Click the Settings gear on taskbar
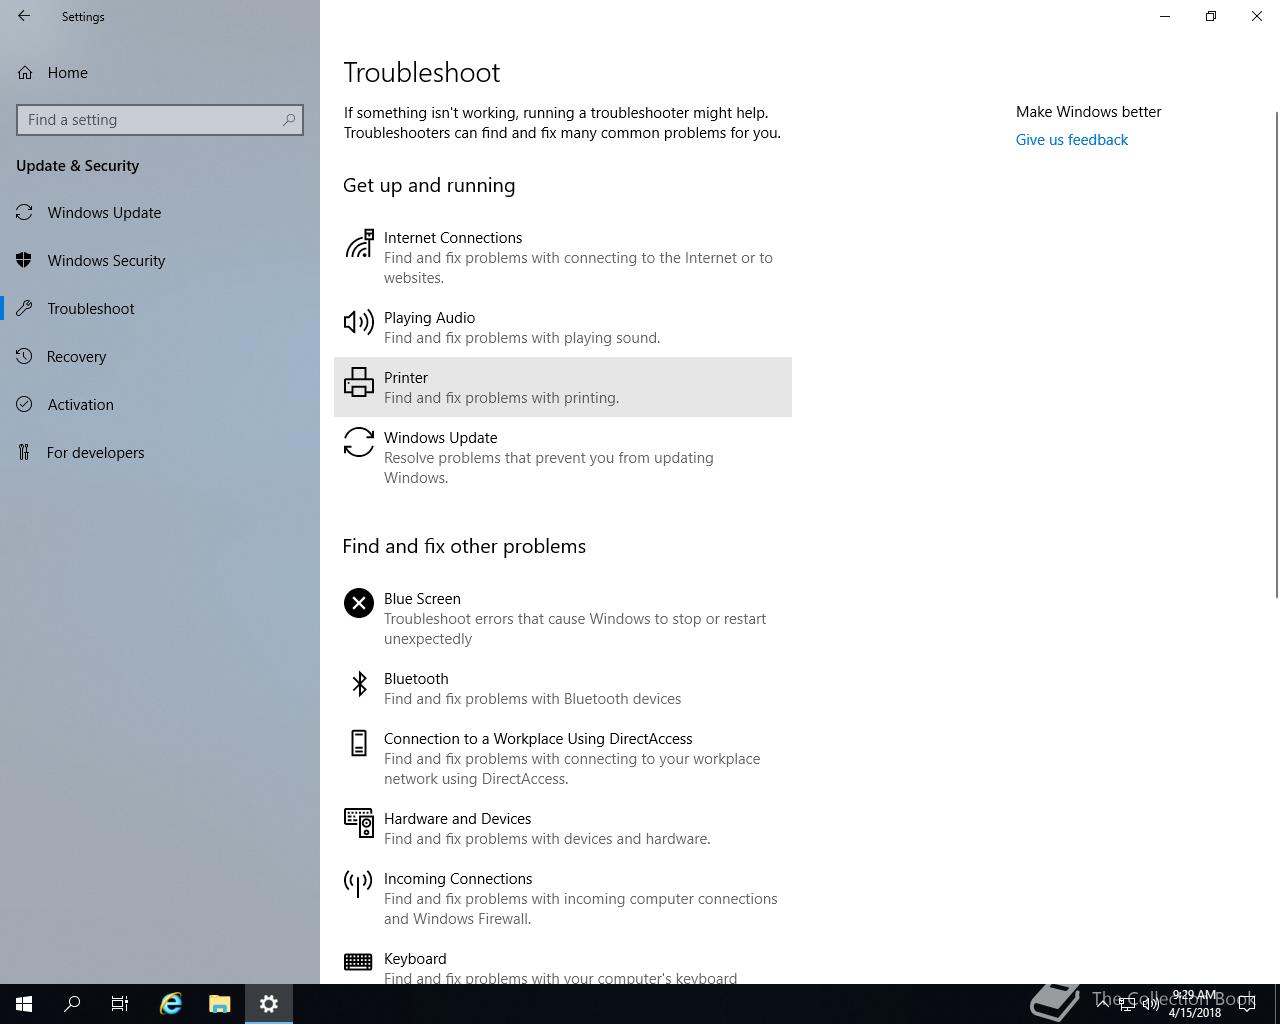Screen dimensions: 1280x1024 tap(269, 1004)
